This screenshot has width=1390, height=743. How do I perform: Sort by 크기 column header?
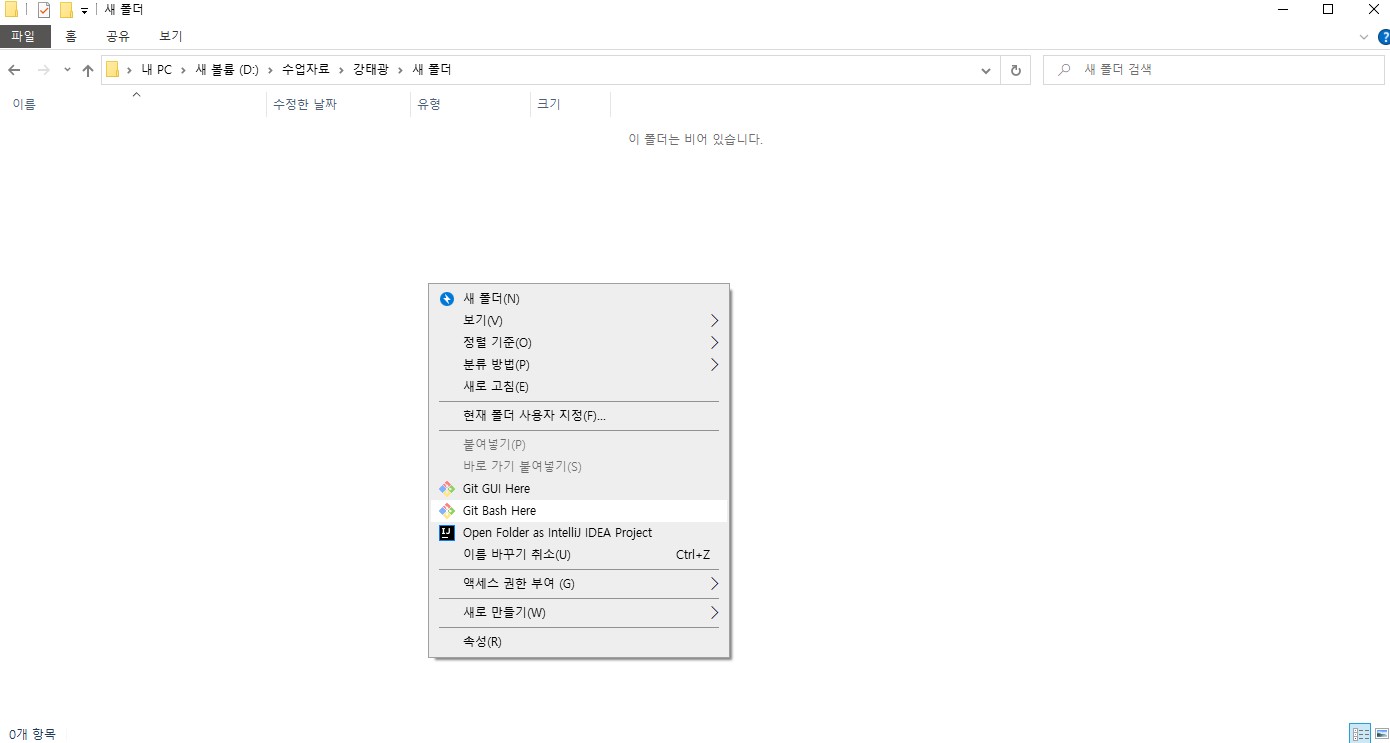point(570,104)
